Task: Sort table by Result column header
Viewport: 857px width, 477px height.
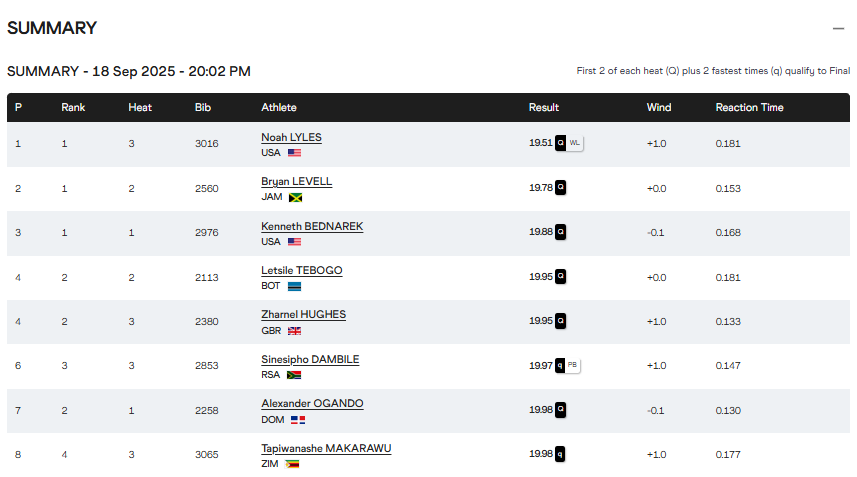Action: (544, 107)
